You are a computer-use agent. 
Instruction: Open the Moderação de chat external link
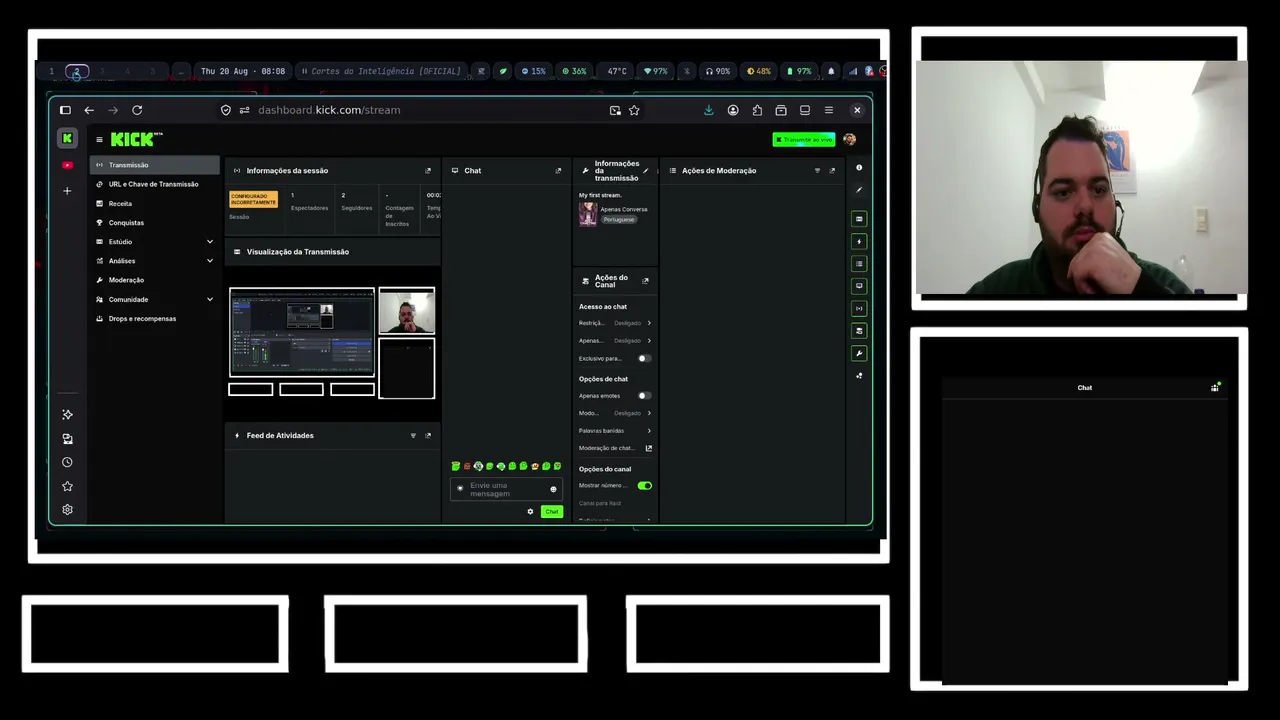pyautogui.click(x=649, y=448)
